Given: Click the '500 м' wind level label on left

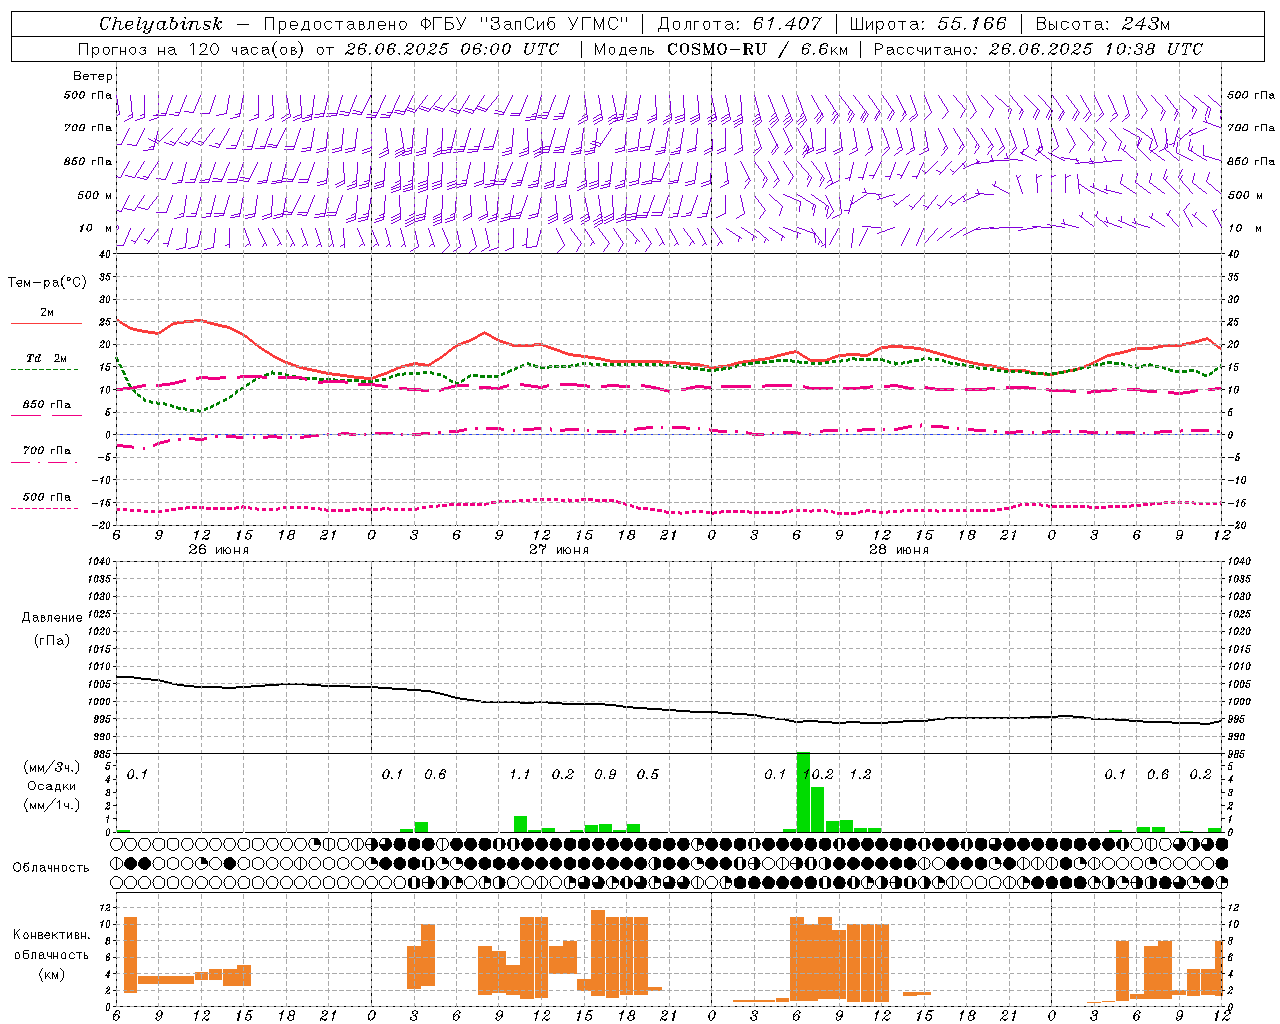Looking at the screenshot, I should click(95, 195).
